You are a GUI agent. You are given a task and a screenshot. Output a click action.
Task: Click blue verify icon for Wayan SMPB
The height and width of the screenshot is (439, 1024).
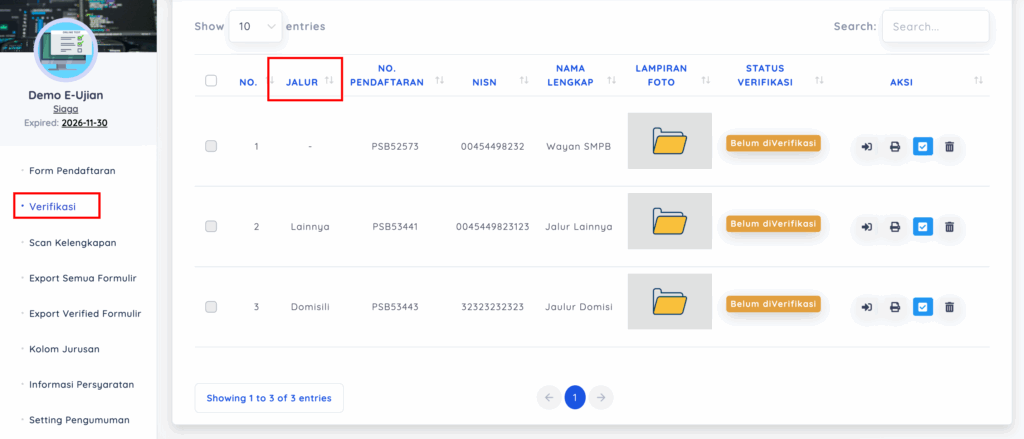click(922, 147)
